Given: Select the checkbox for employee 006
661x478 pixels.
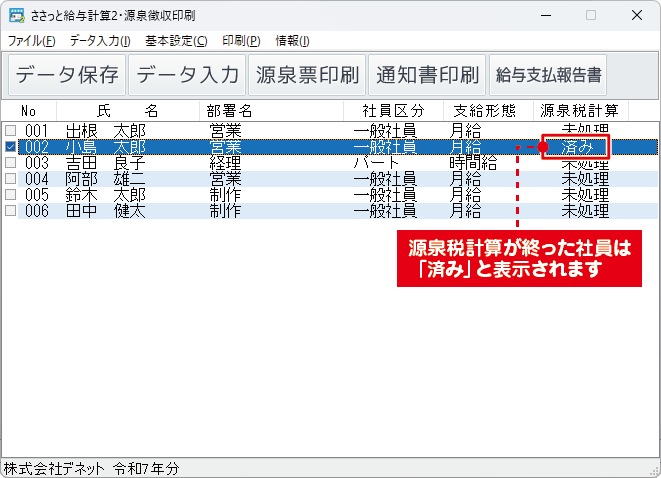Looking at the screenshot, I should tap(10, 211).
